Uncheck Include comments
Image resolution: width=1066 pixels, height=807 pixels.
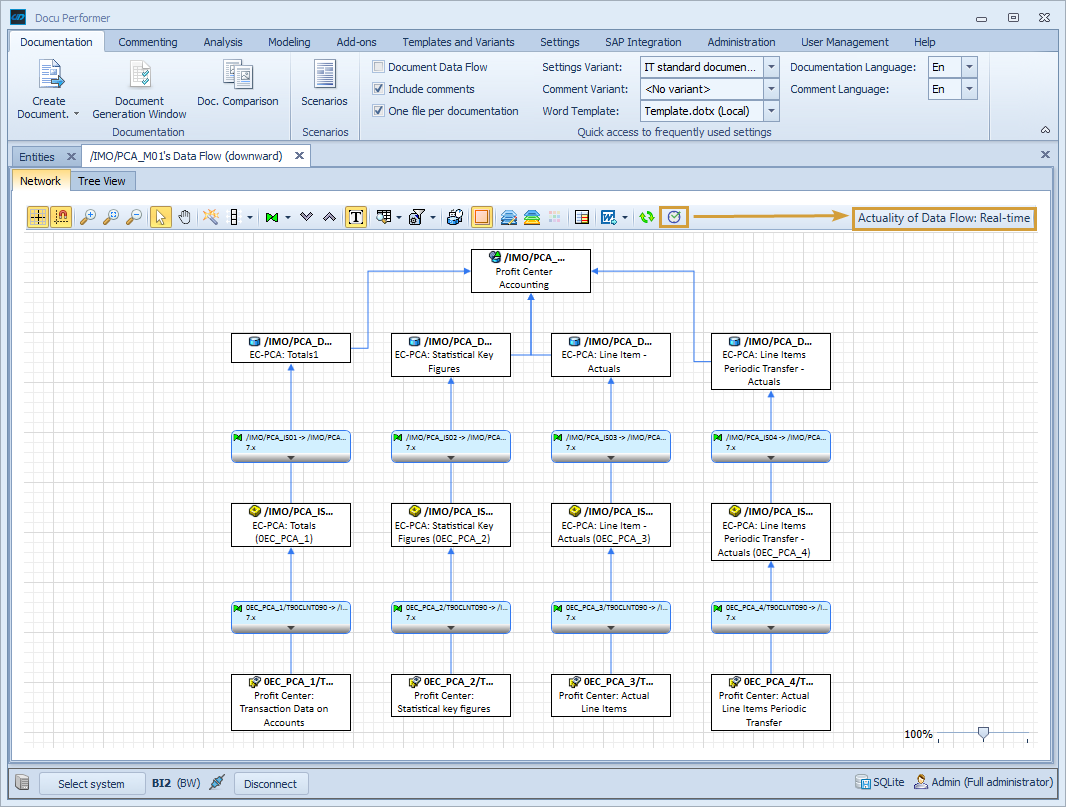tap(377, 88)
